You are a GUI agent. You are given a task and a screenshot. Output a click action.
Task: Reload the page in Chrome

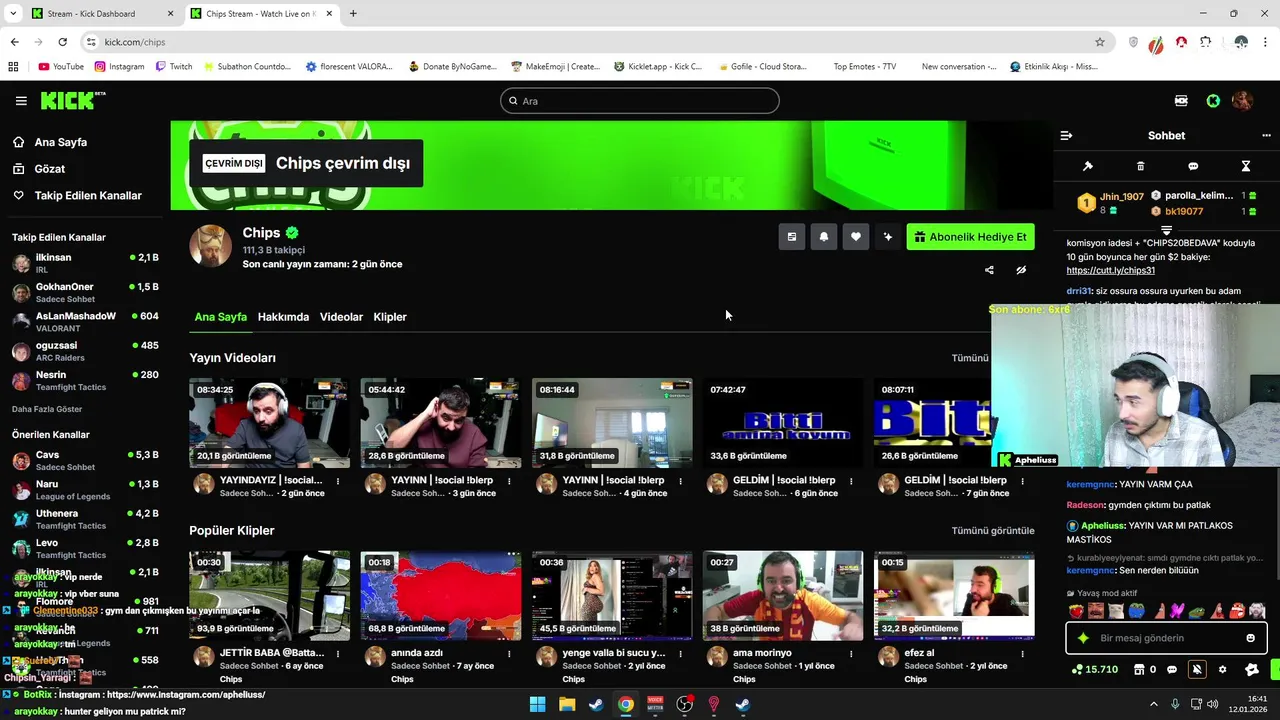(x=62, y=42)
